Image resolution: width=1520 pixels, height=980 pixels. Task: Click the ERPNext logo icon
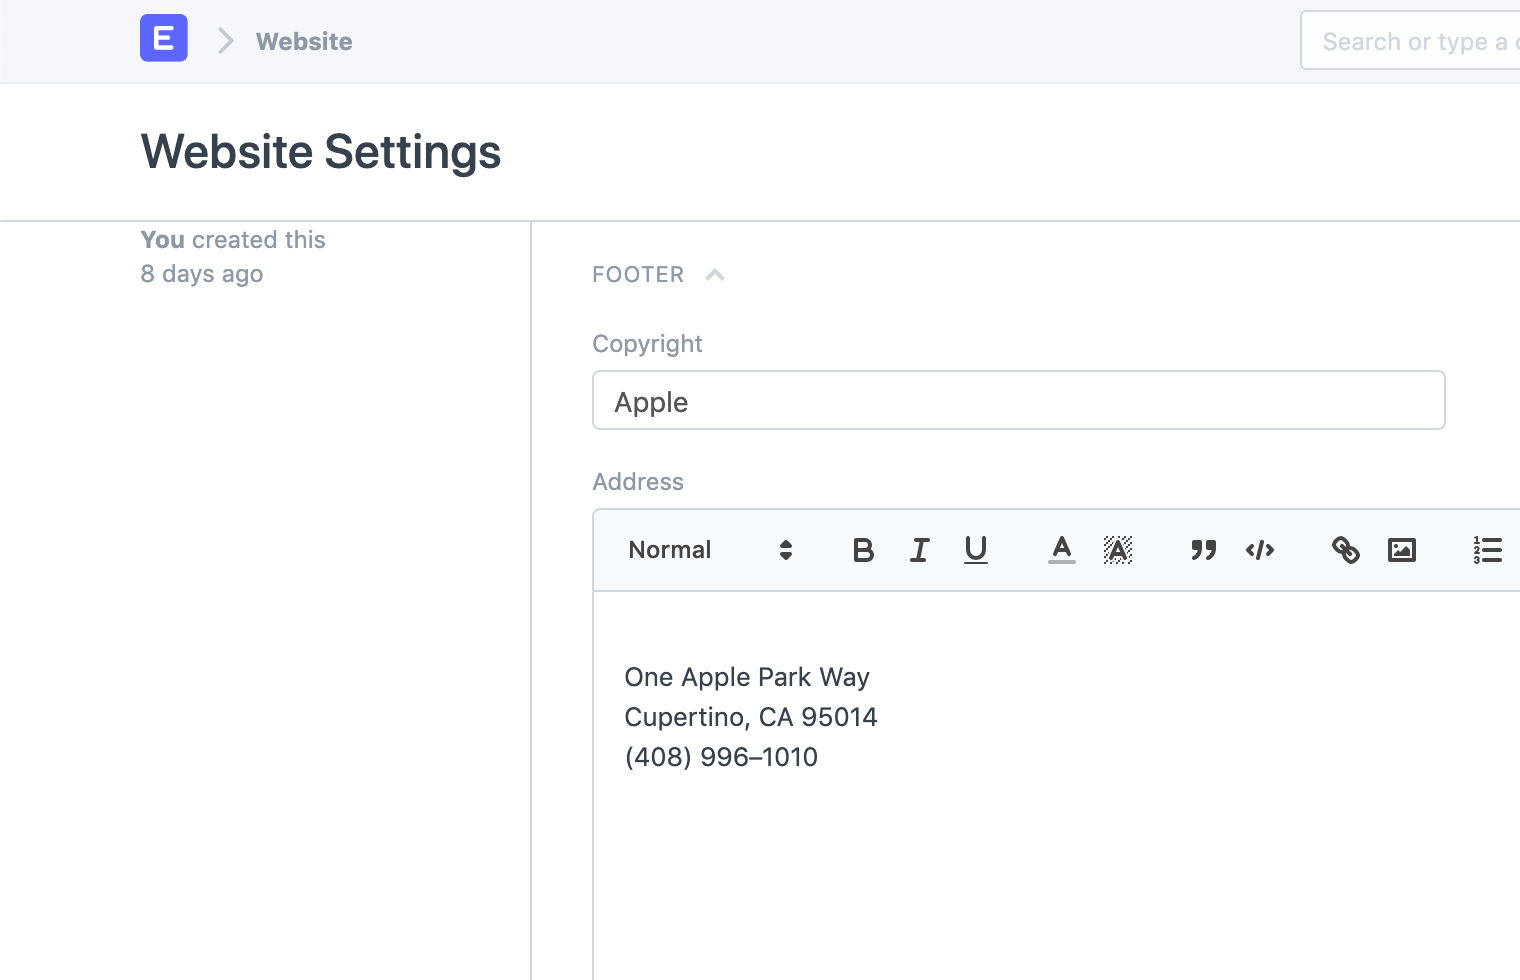[163, 38]
